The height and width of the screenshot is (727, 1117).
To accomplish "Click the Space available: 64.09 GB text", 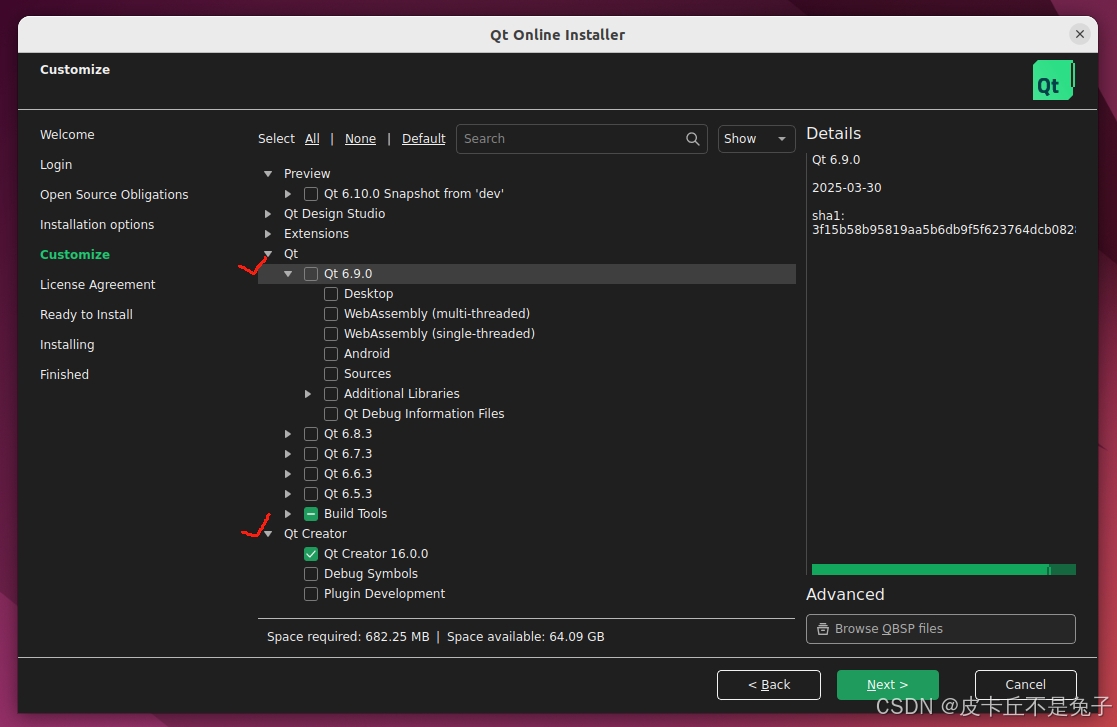I will [526, 637].
